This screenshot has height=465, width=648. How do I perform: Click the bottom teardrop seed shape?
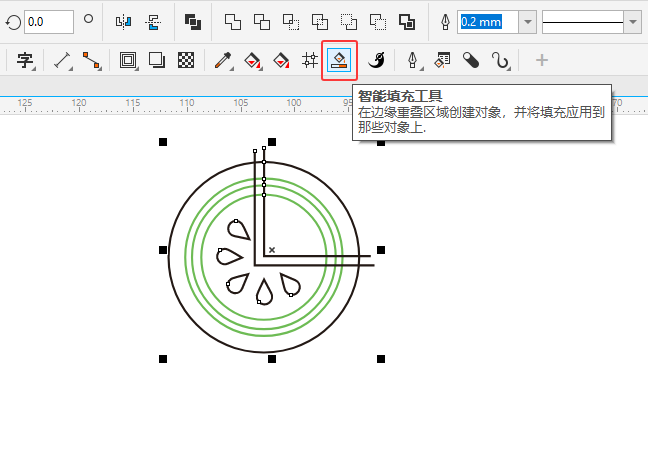[x=264, y=292]
